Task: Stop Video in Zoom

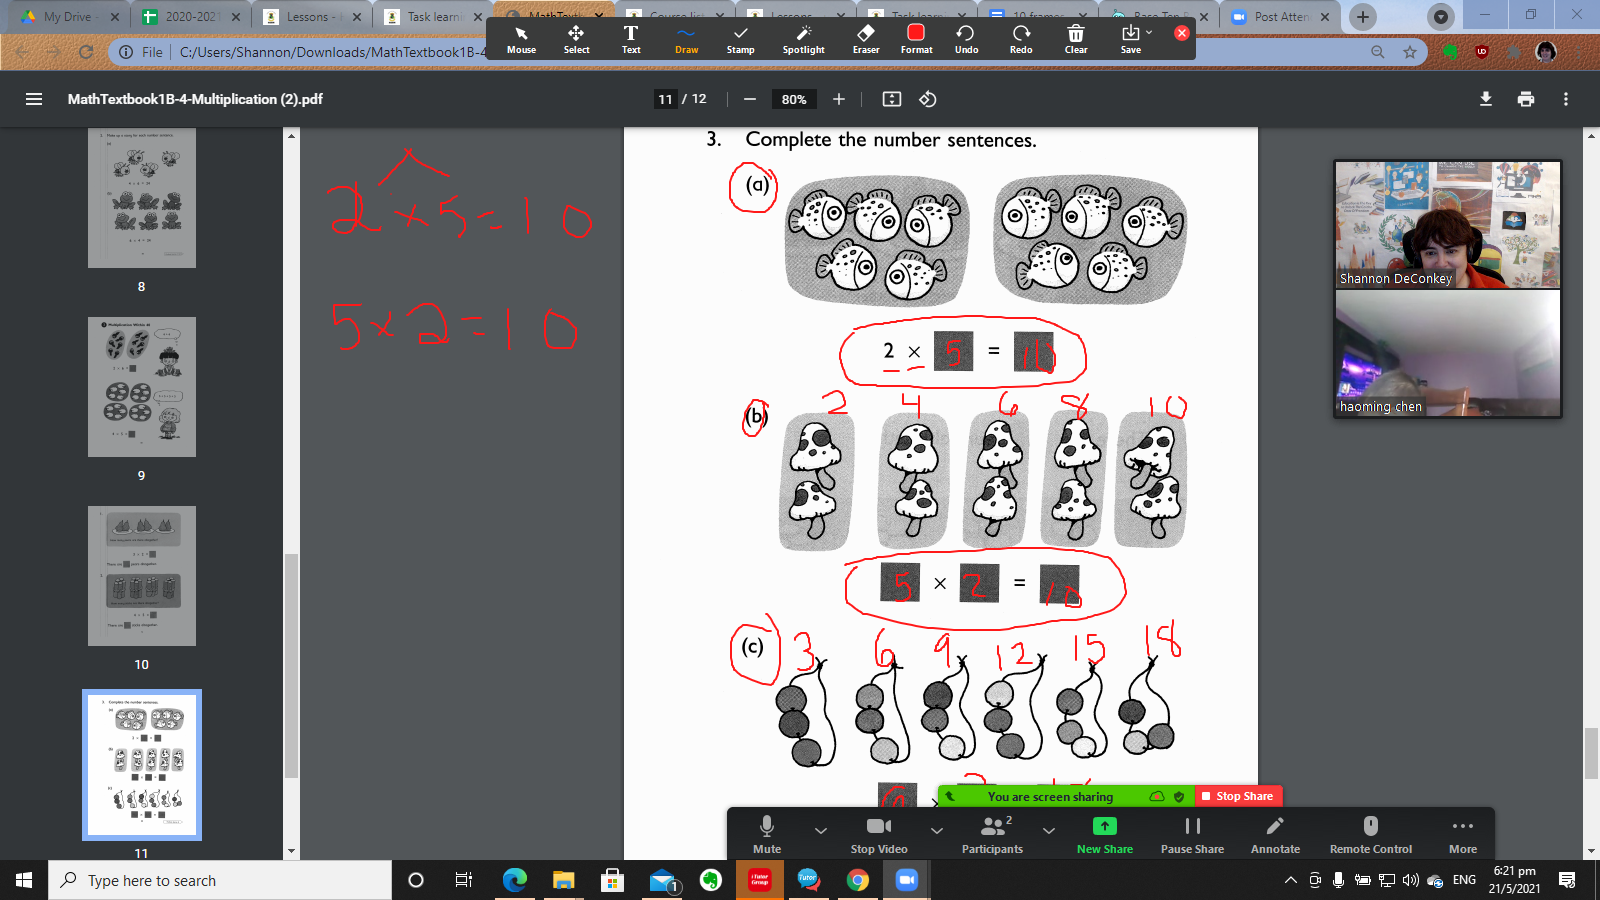Action: point(879,833)
